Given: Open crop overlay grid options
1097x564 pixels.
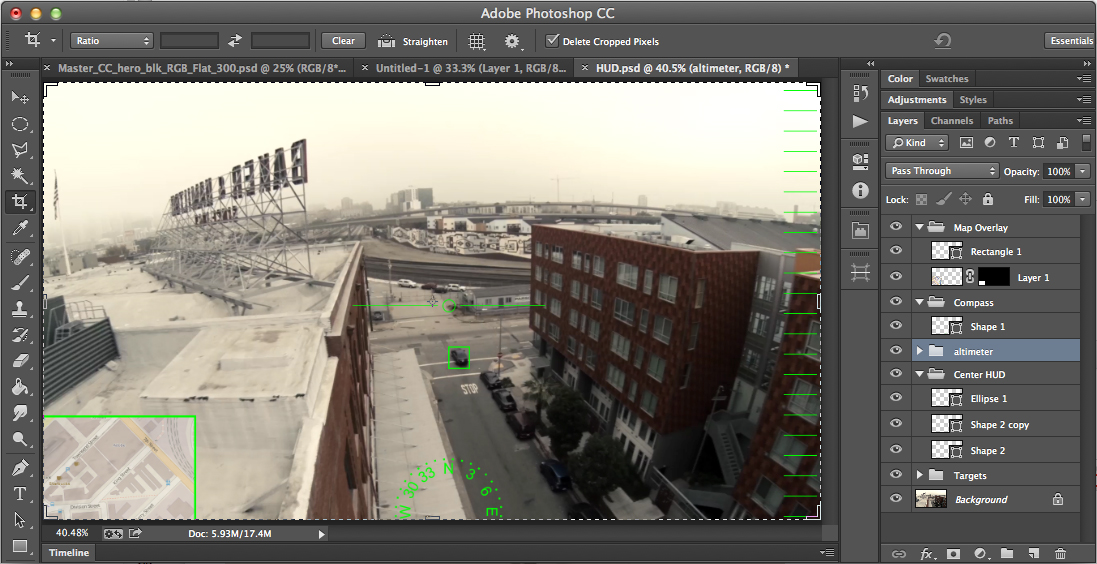Looking at the screenshot, I should 477,41.
